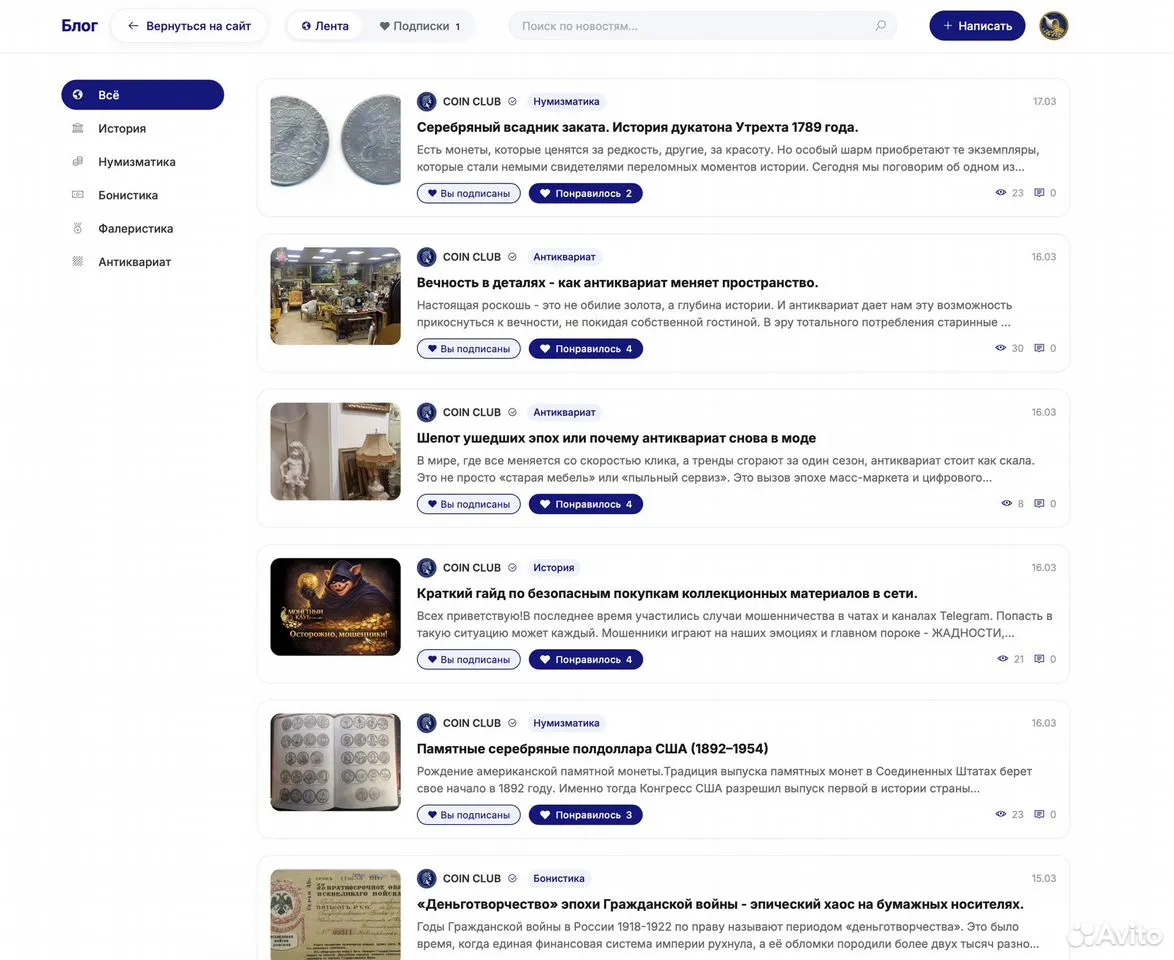Select the Всё category
1174x960 pixels.
pyautogui.click(x=142, y=94)
